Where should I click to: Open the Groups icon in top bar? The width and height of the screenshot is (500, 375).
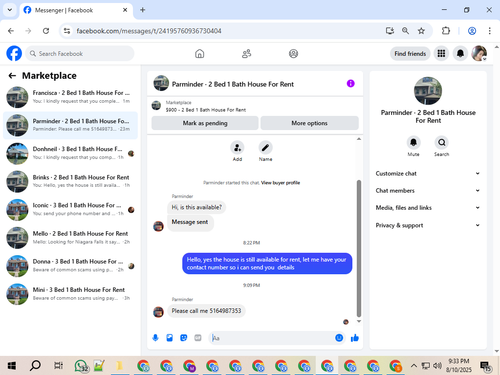click(x=293, y=53)
